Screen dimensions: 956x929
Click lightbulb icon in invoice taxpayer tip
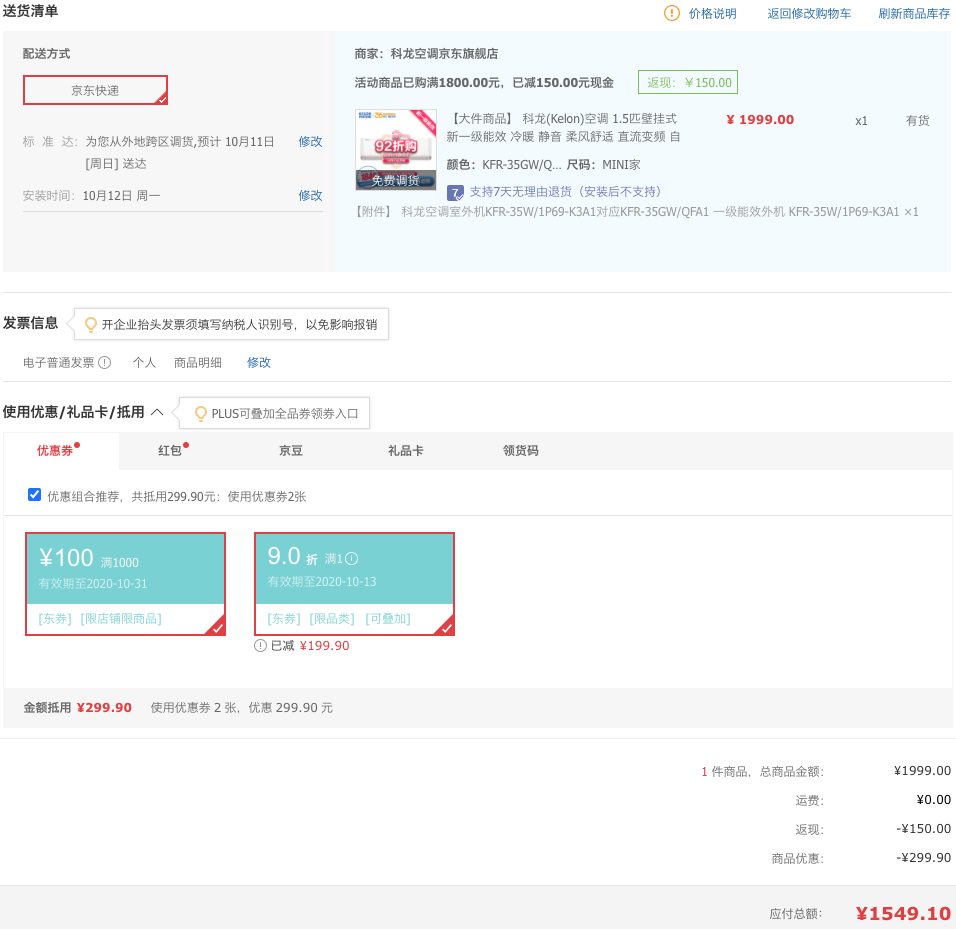(x=90, y=324)
